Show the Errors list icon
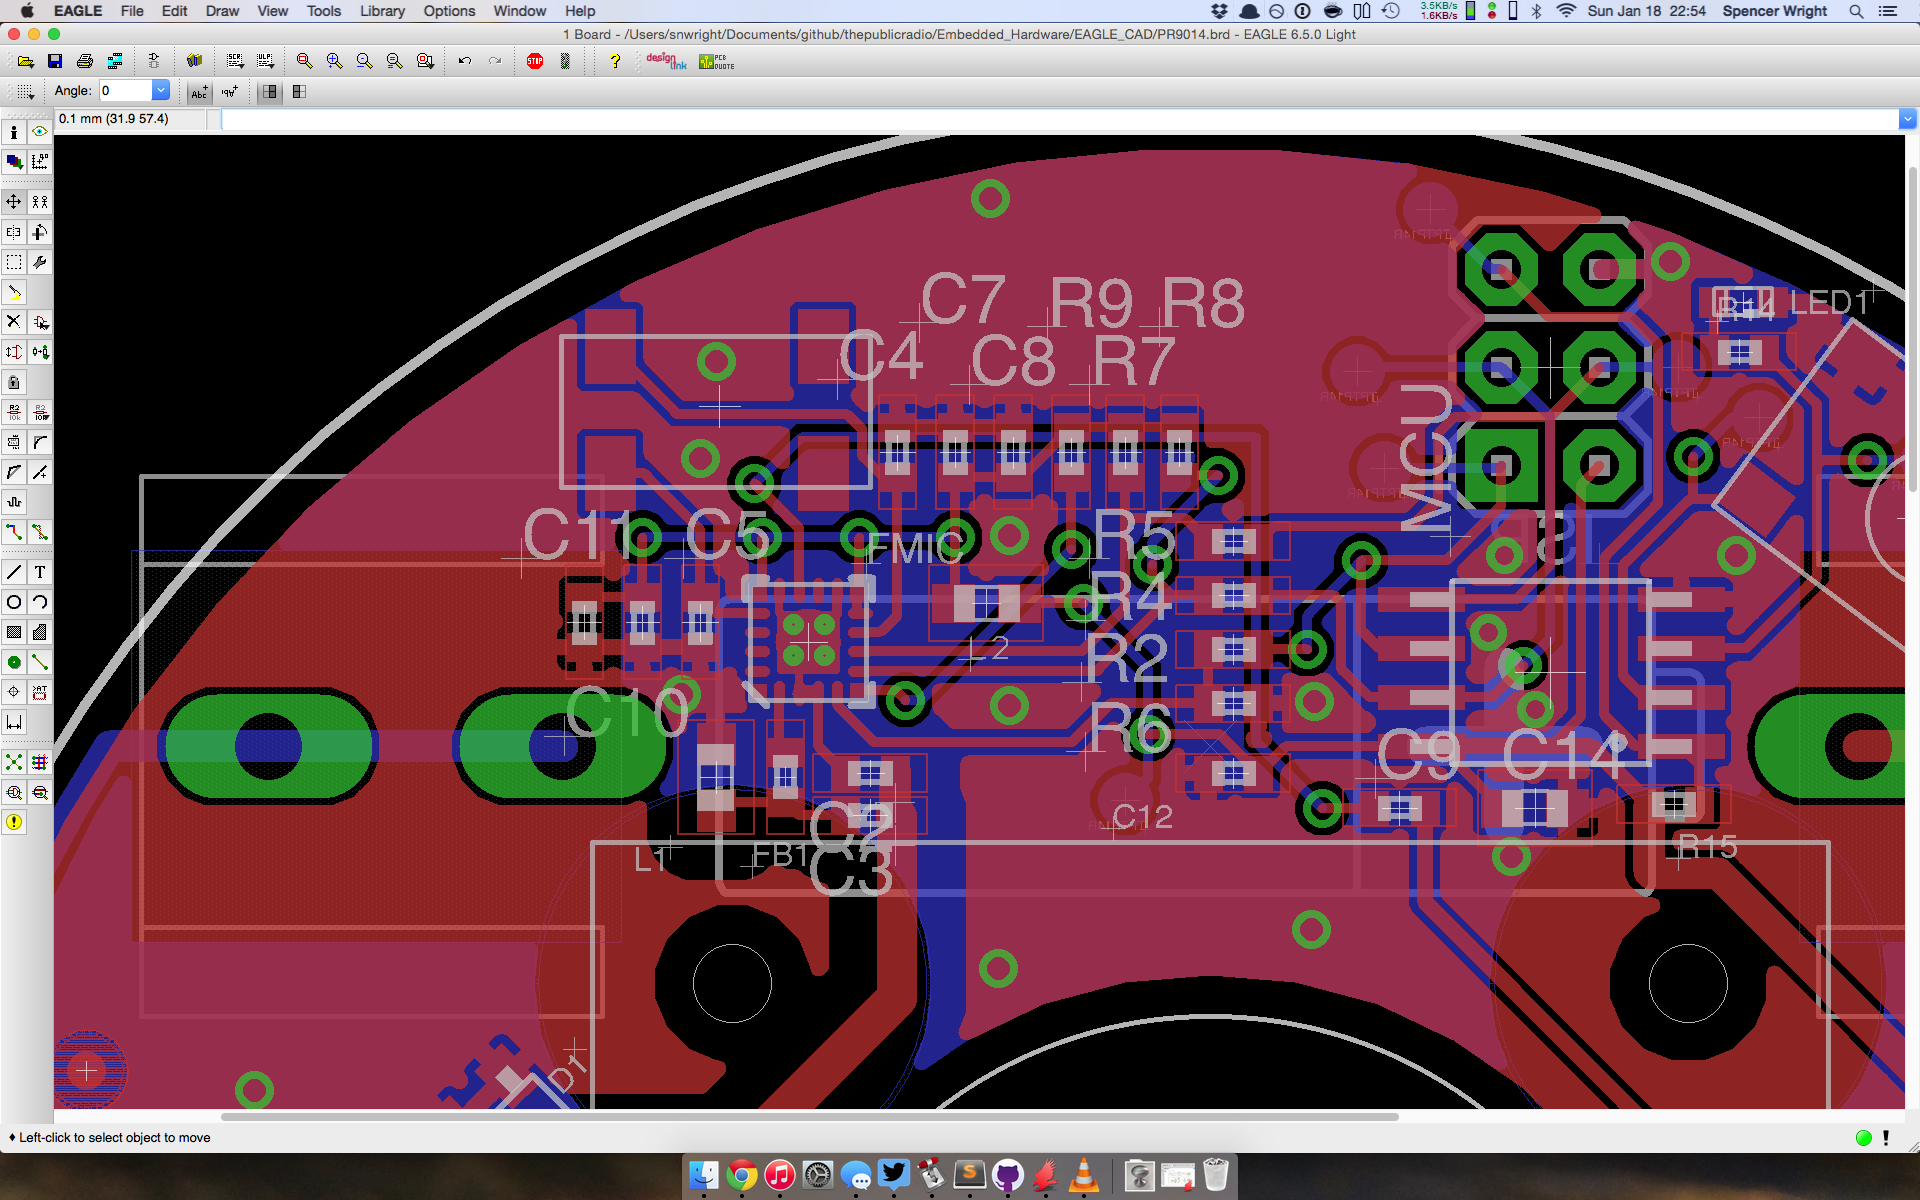This screenshot has width=1920, height=1200. [14, 822]
